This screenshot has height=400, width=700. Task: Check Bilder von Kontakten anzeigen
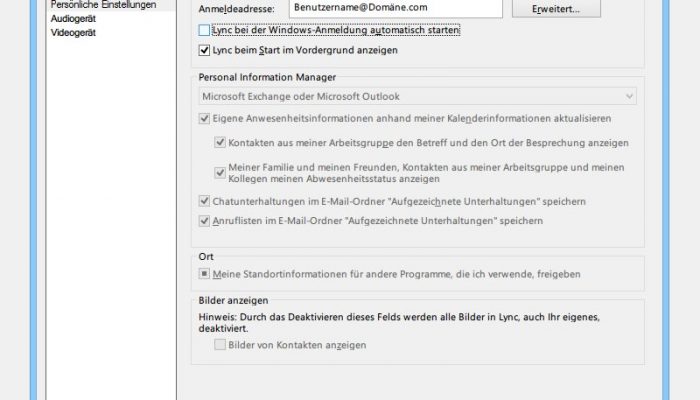(220, 345)
